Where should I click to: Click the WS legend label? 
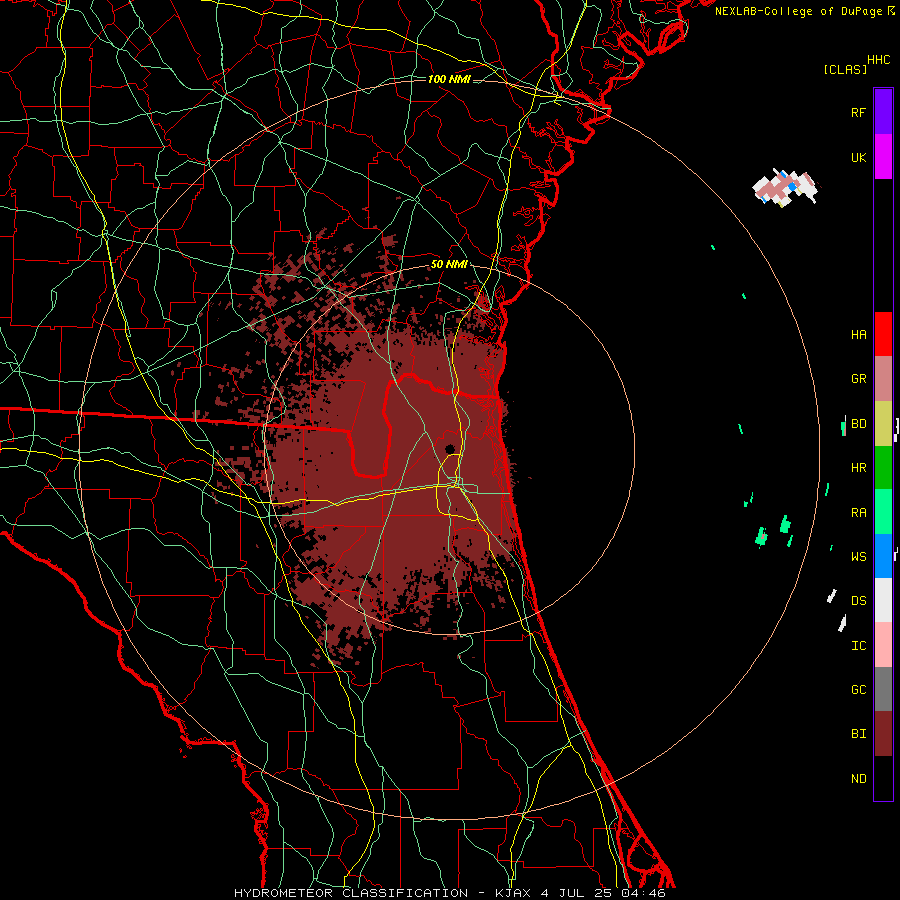(858, 556)
